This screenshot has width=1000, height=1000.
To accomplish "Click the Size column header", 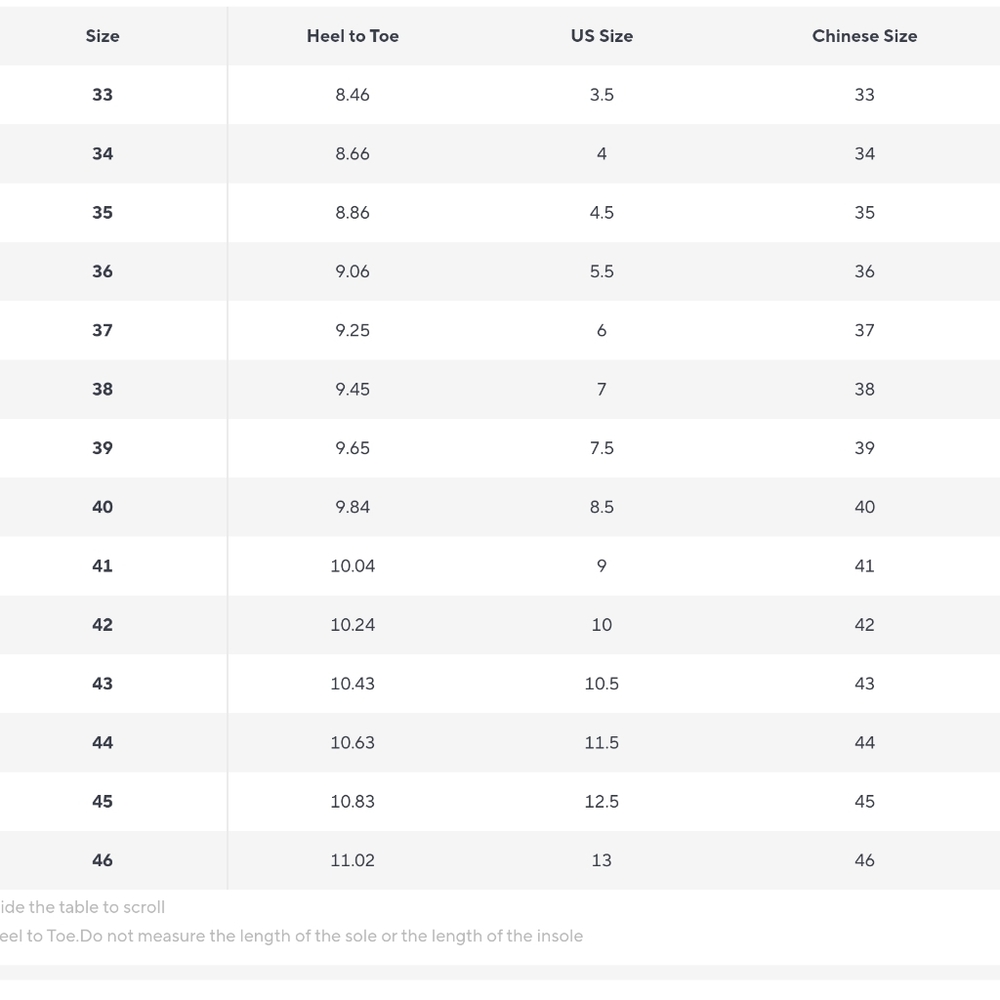I will click(103, 36).
